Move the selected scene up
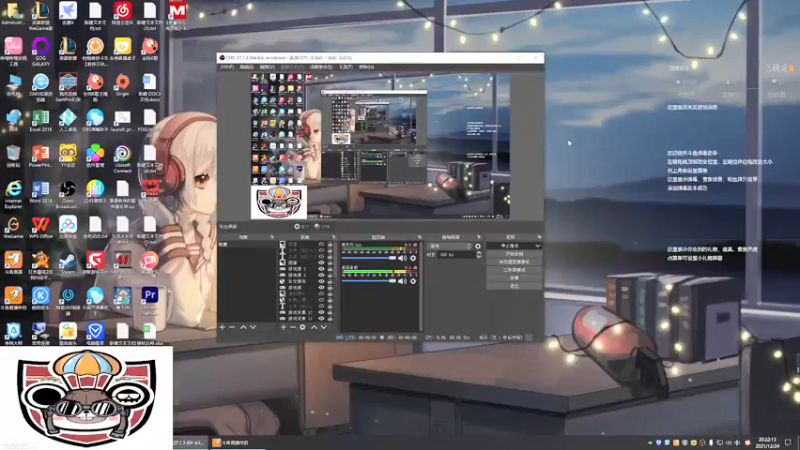Viewport: 800px width, 450px height. [243, 327]
